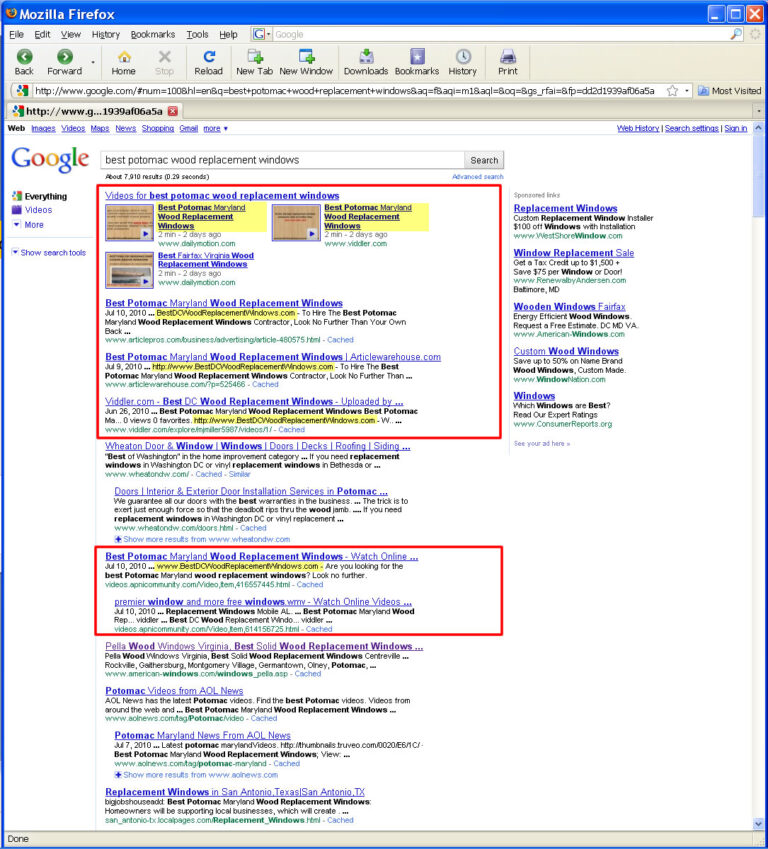
Task: Click inside the Google search query box
Action: tap(282, 160)
